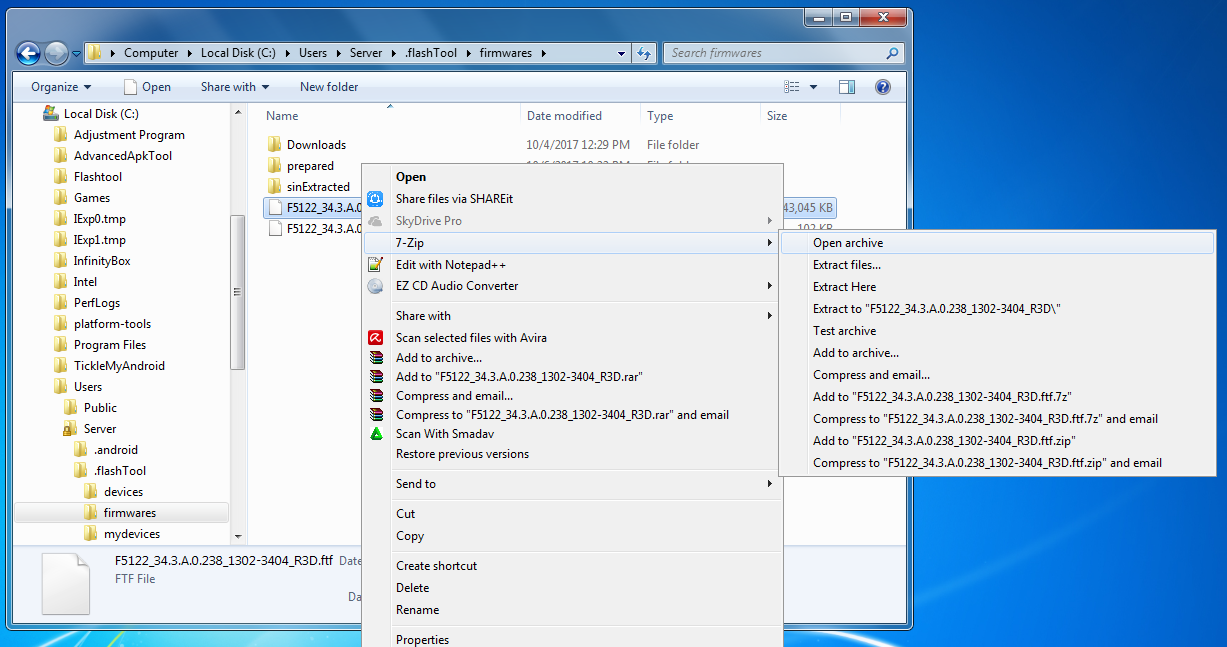Click the sinExtracted folder icon
Screen dimensions: 1227x647
coord(275,187)
